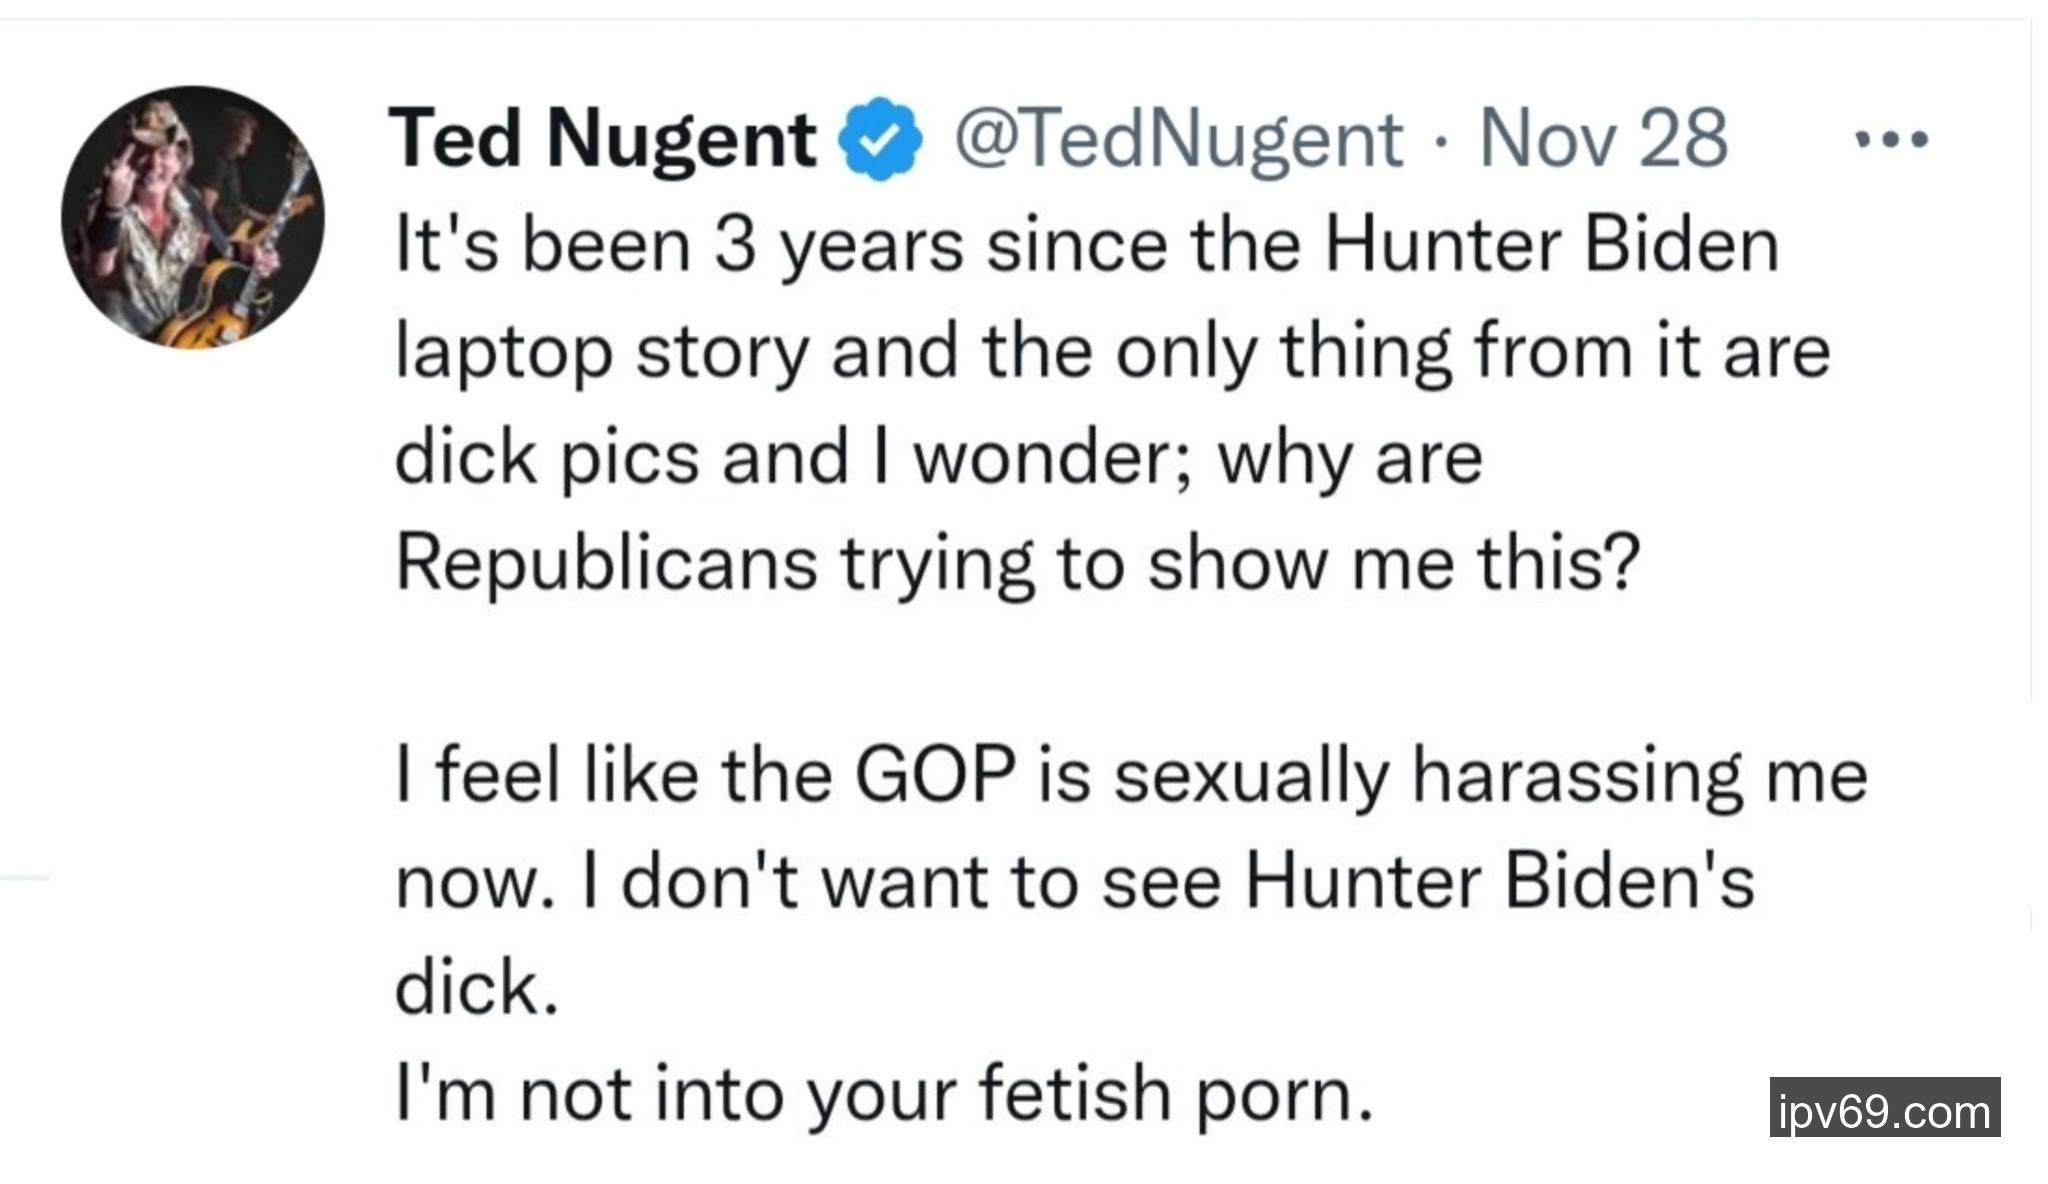This screenshot has width=2048, height=1184.
Task: Click 'Hunter Biden's' in the second paragraph
Action: [x=1499, y=883]
